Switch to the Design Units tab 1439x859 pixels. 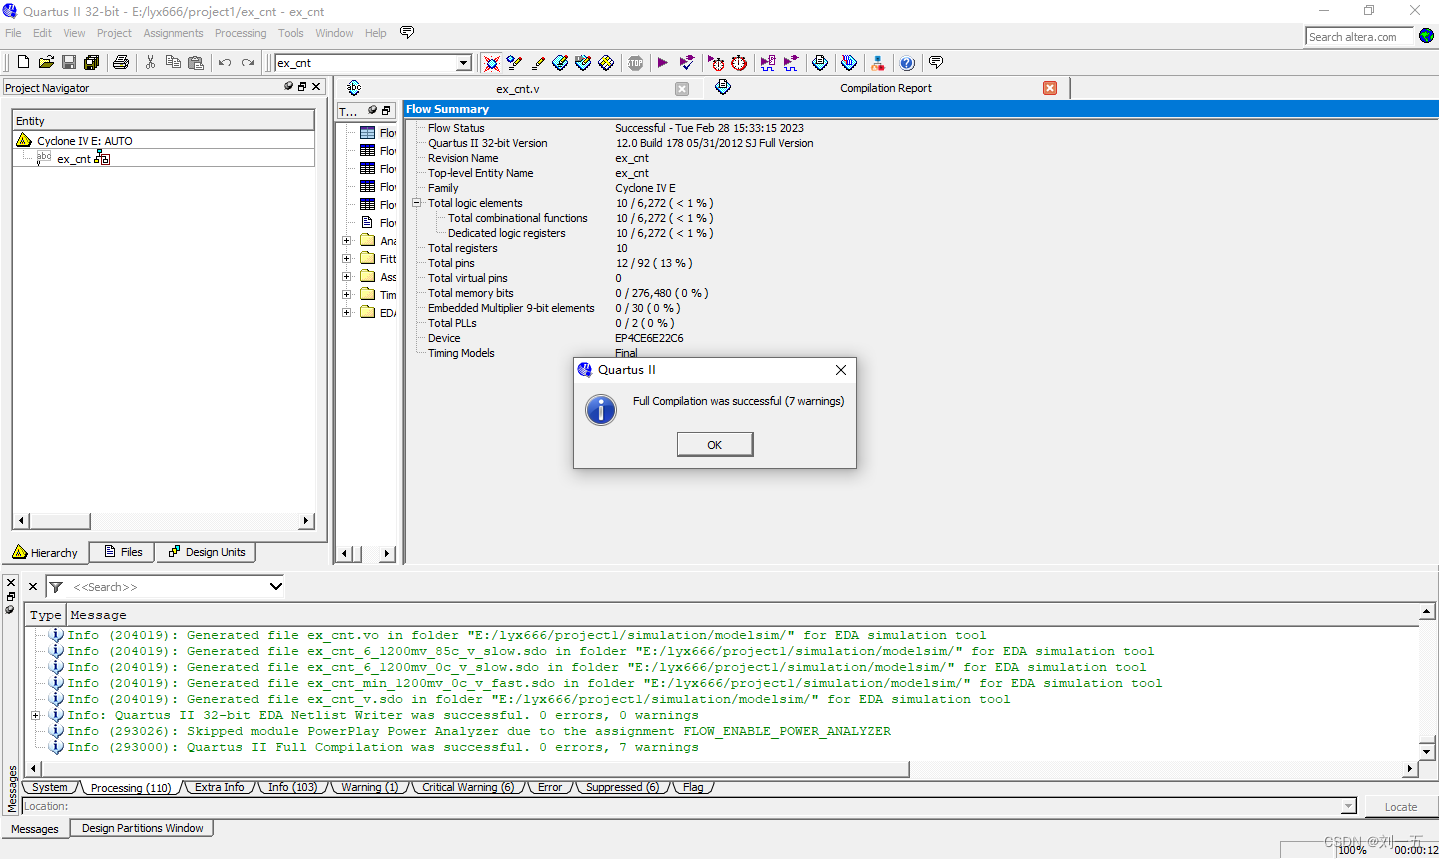click(x=206, y=552)
